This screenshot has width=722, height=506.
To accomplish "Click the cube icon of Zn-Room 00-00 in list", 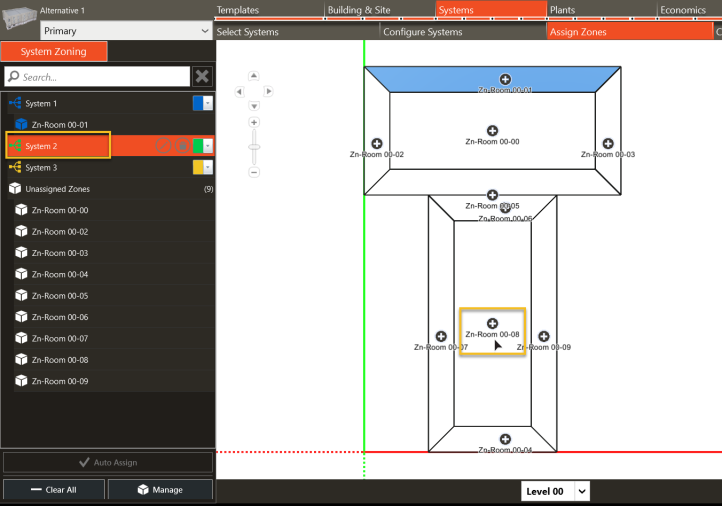I will pos(21,210).
